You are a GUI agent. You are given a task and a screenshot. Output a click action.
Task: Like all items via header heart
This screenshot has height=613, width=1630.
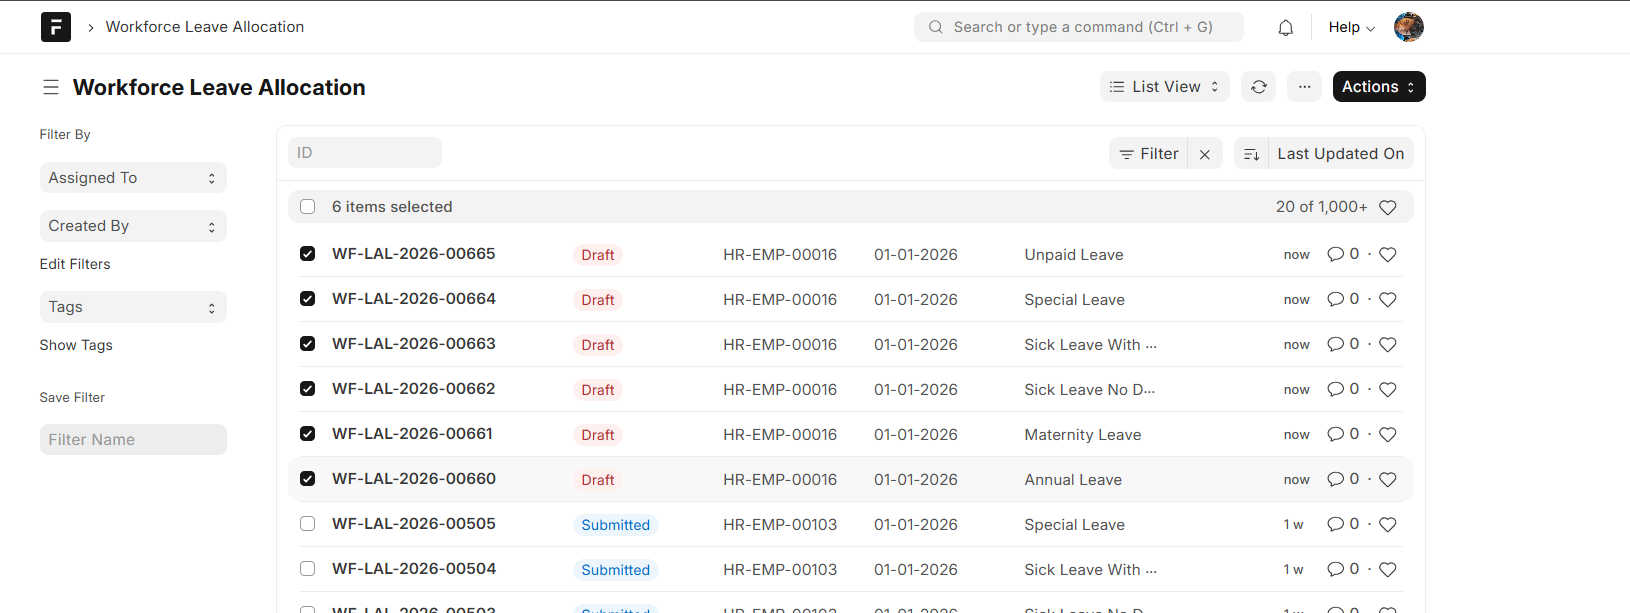click(x=1388, y=207)
